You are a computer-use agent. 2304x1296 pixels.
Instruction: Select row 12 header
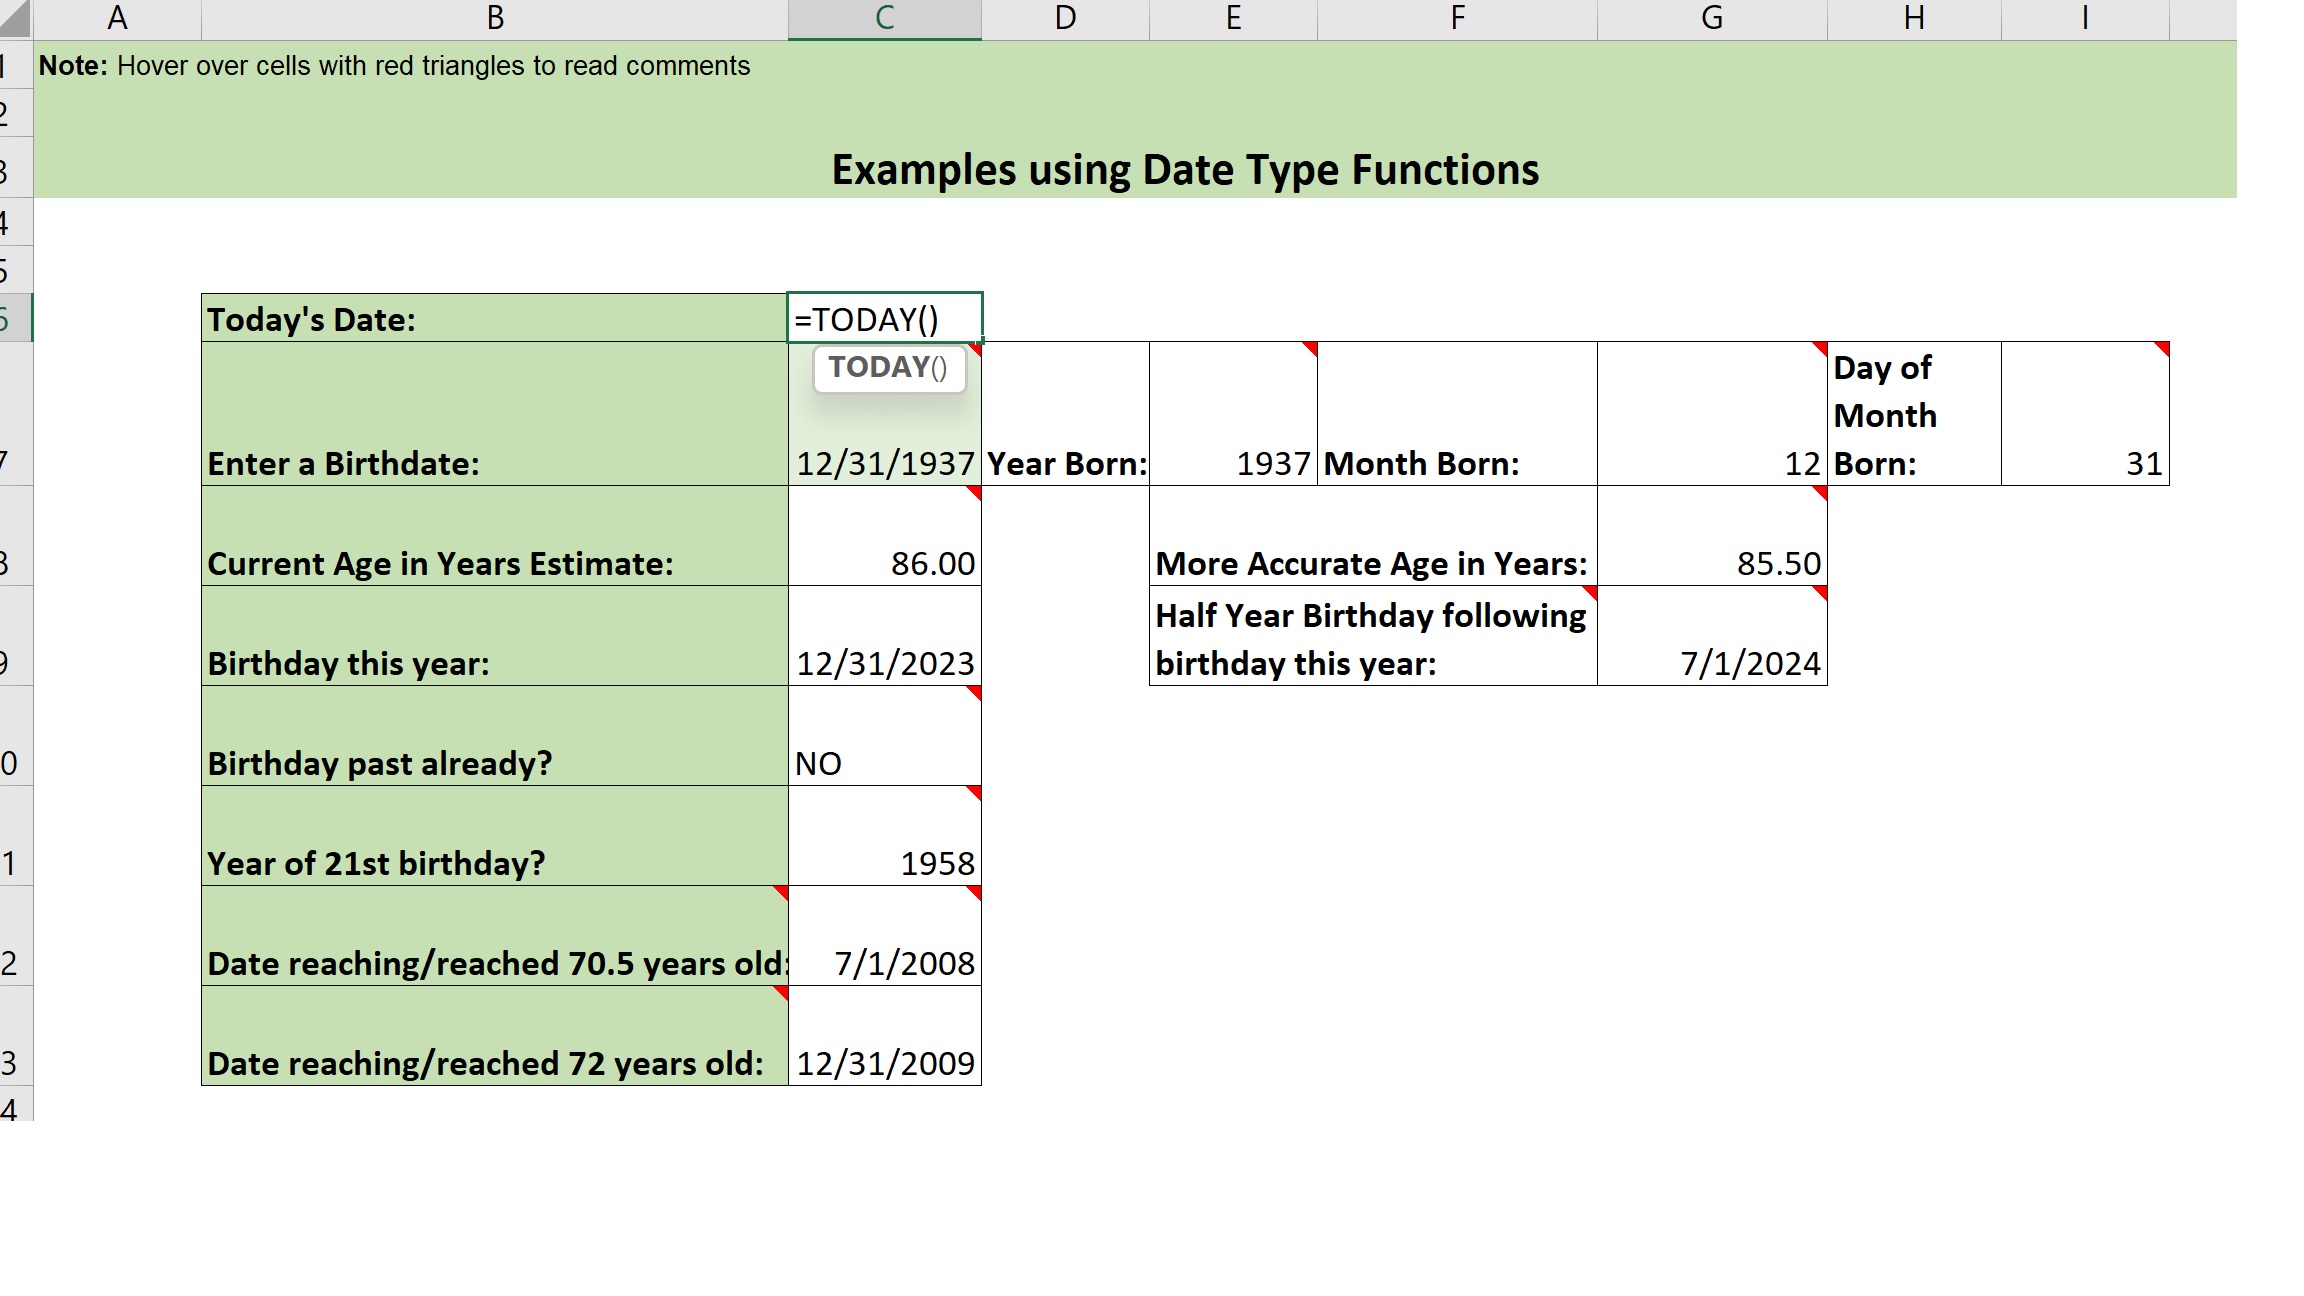click(16, 936)
